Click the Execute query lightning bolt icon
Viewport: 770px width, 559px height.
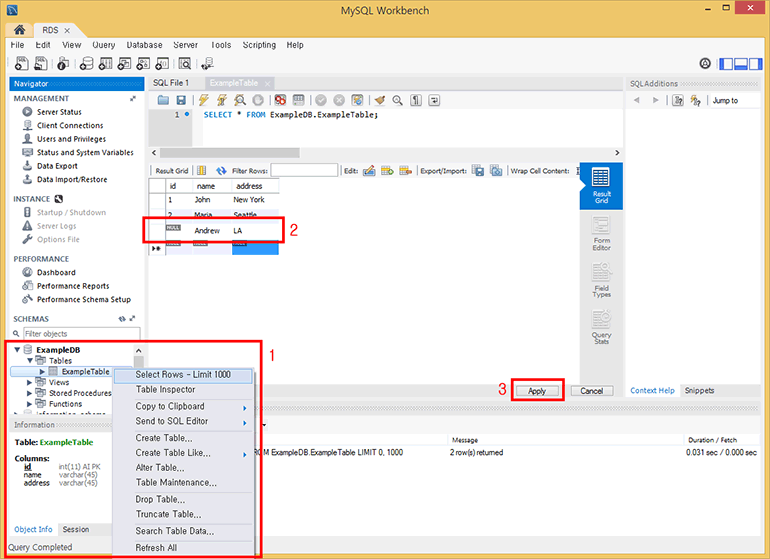203,100
